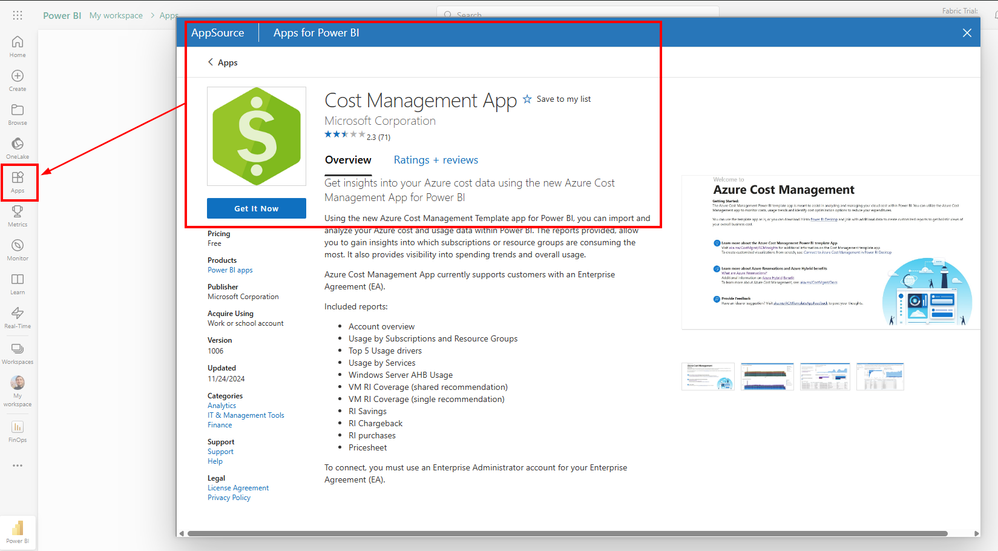Screen dimensions: 998x551
Task: Click 'RI Chargeback' list item
Action: [375, 423]
